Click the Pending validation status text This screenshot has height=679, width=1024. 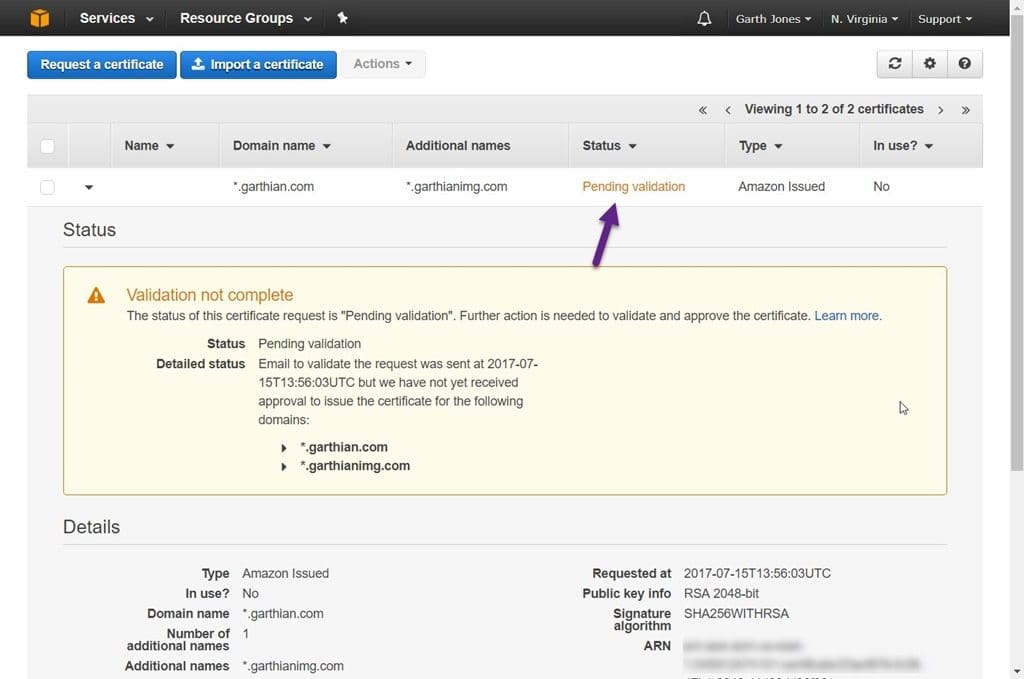pyautogui.click(x=633, y=187)
